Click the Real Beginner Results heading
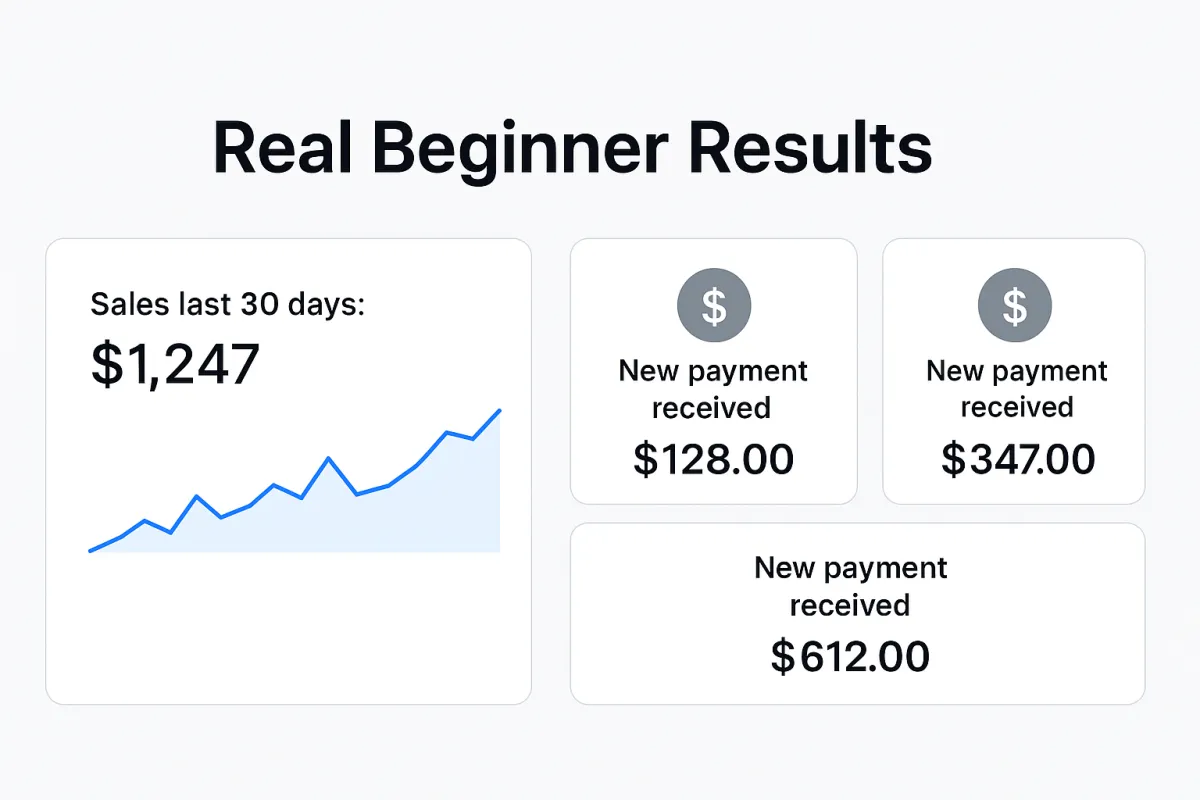Screen dimensions: 1200x800 click(572, 150)
